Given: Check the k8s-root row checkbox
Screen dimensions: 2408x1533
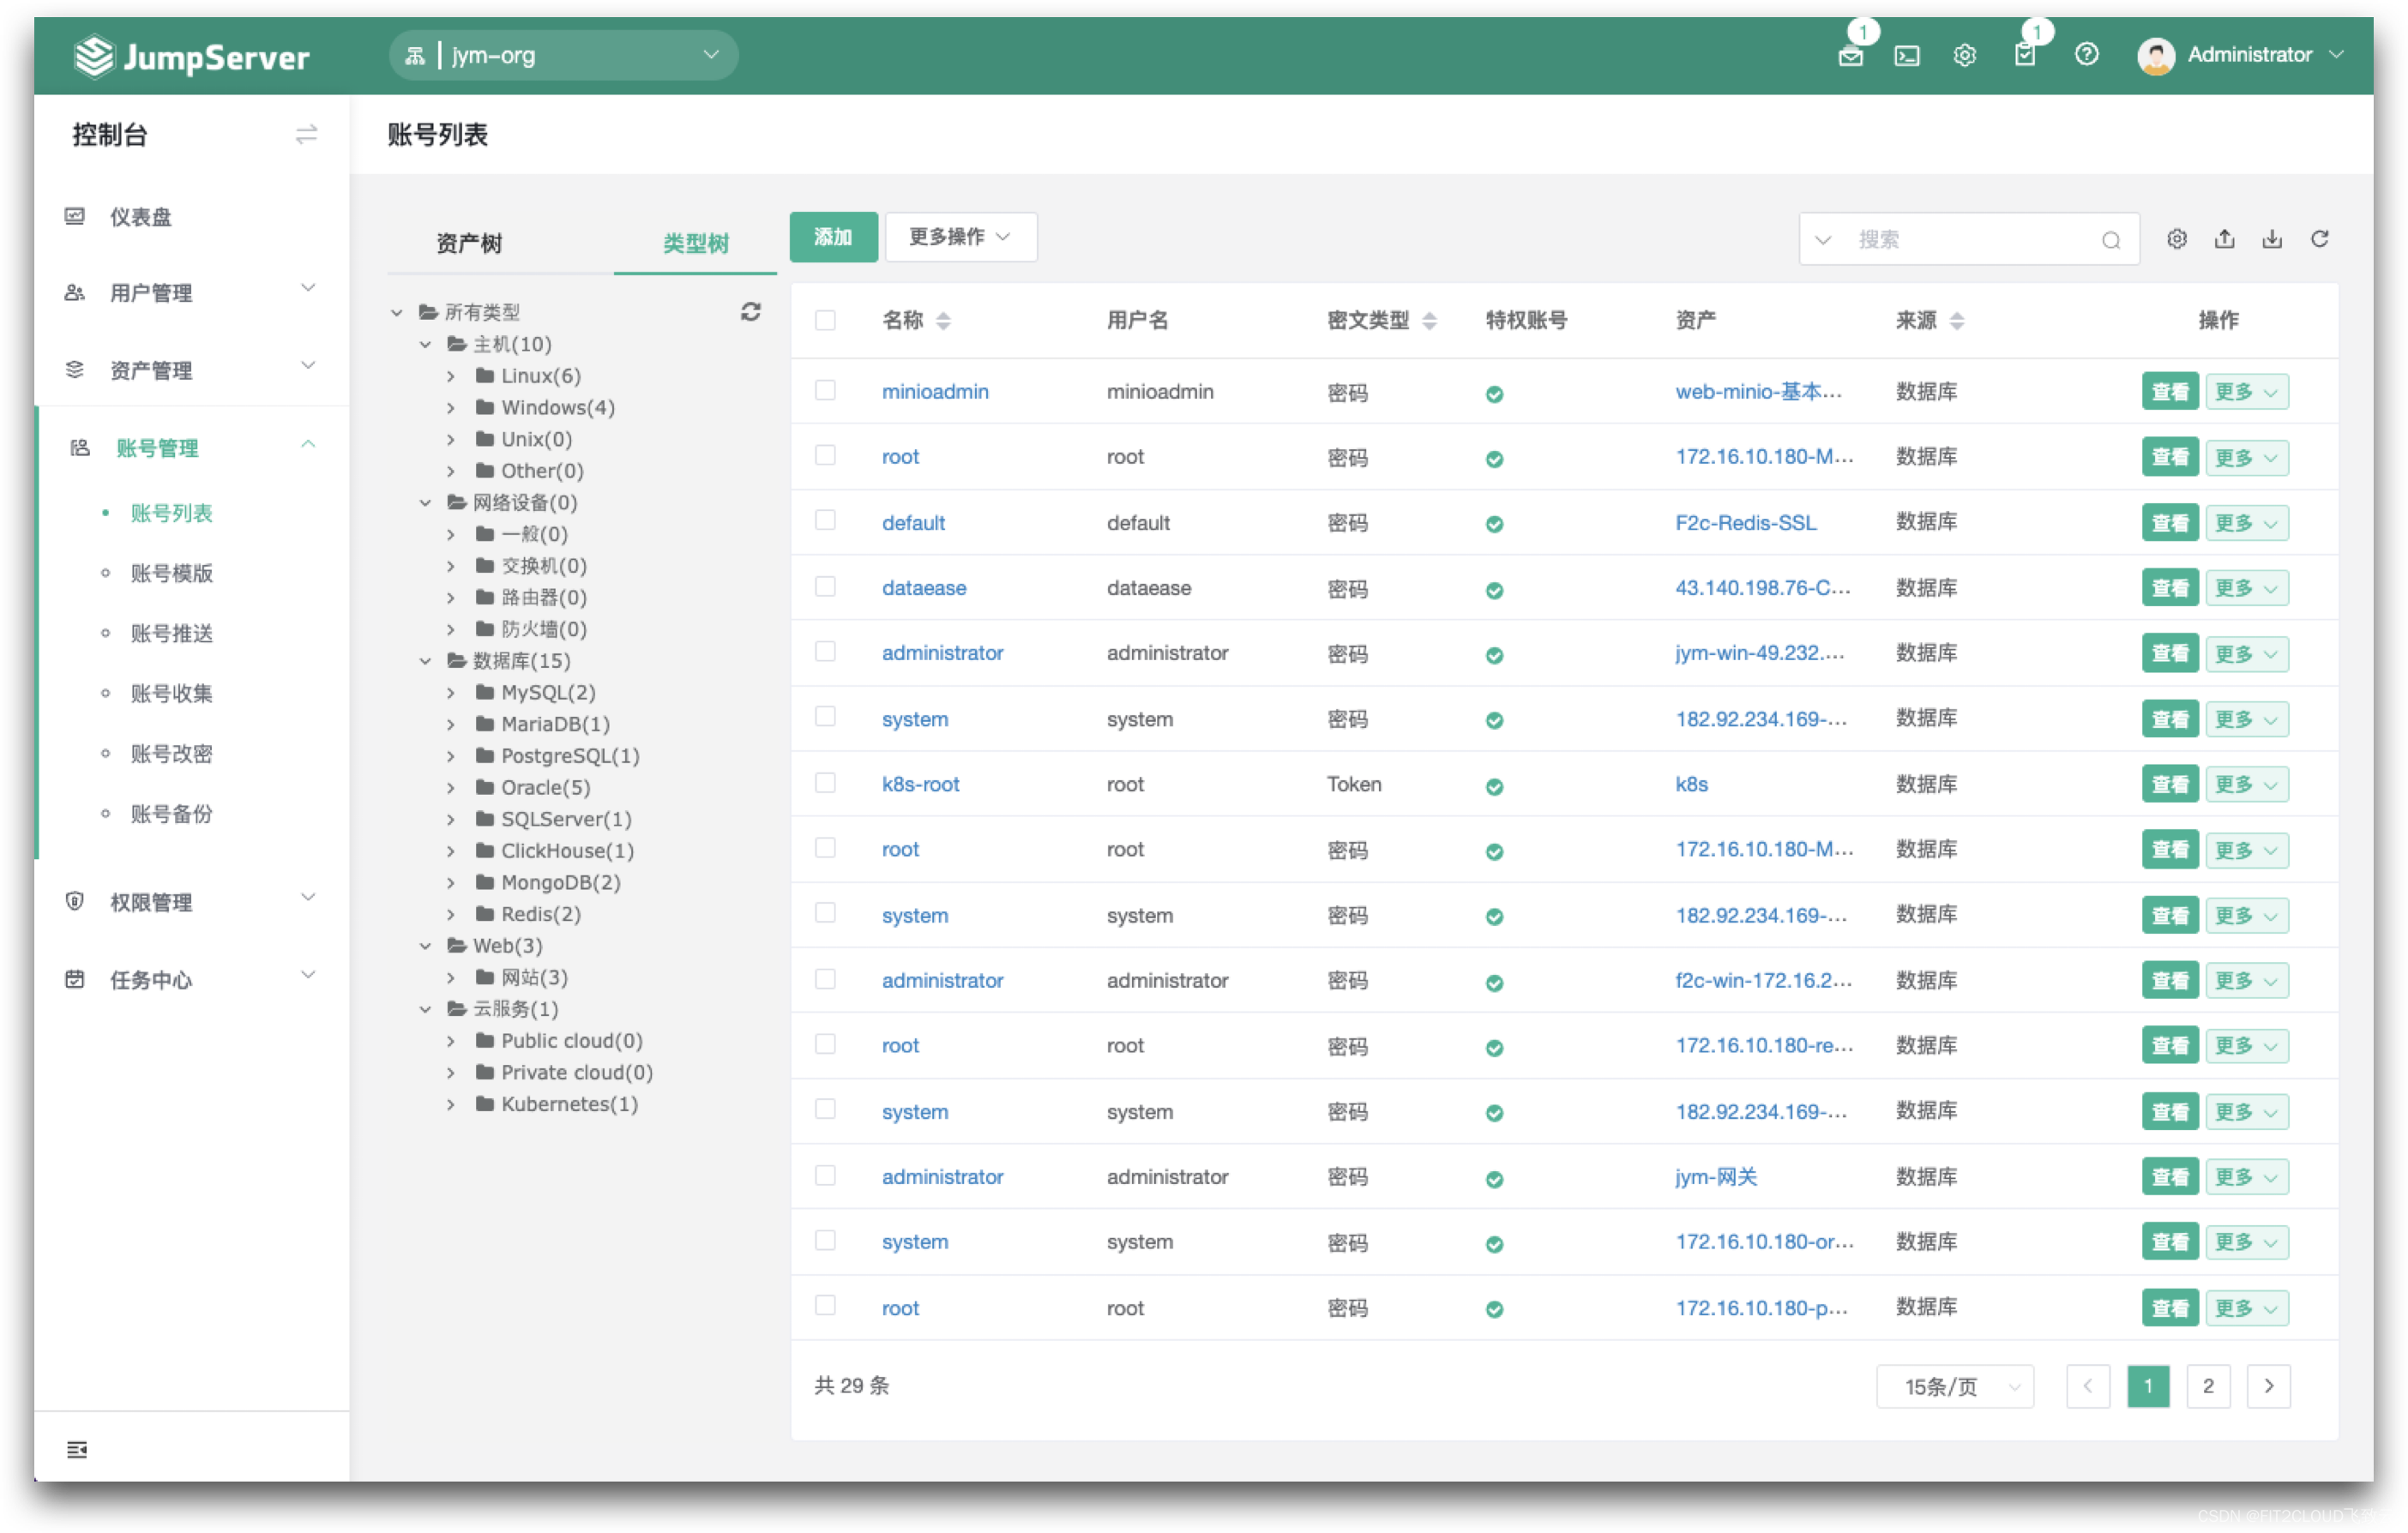Looking at the screenshot, I should pos(824,782).
